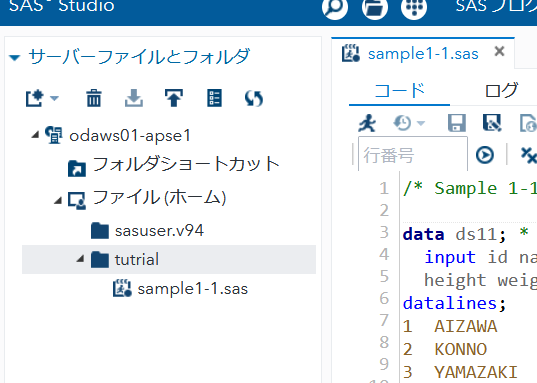
Task: Click the upload arrow icon
Action: click(174, 98)
